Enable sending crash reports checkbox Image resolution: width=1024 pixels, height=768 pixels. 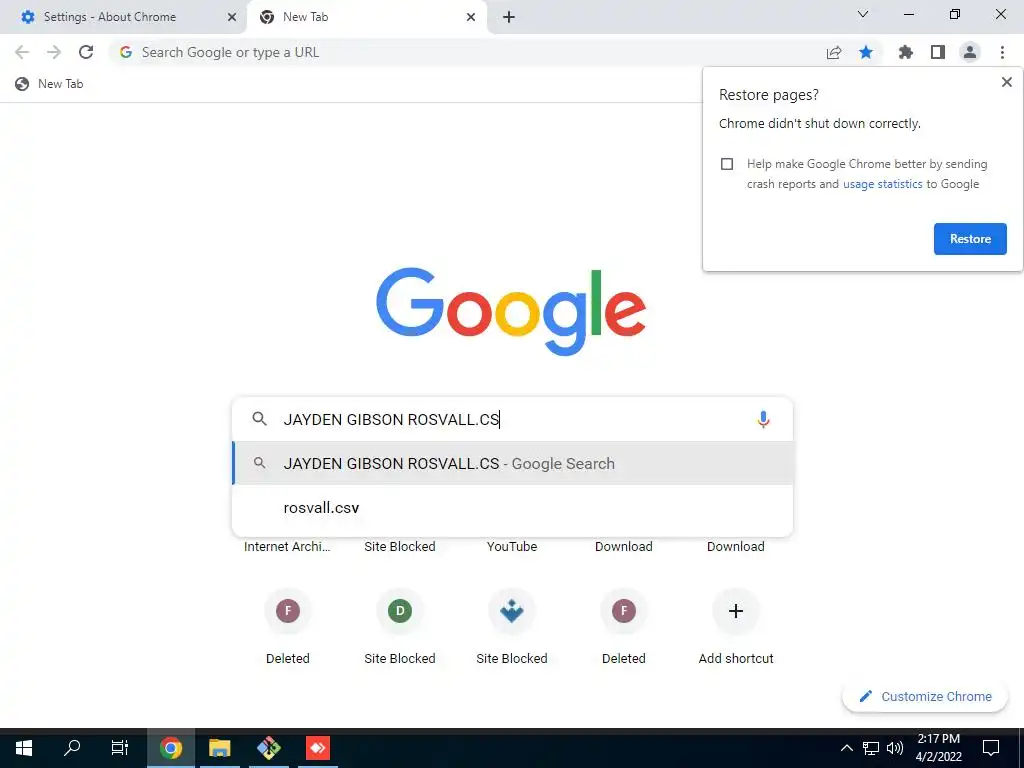tap(727, 164)
